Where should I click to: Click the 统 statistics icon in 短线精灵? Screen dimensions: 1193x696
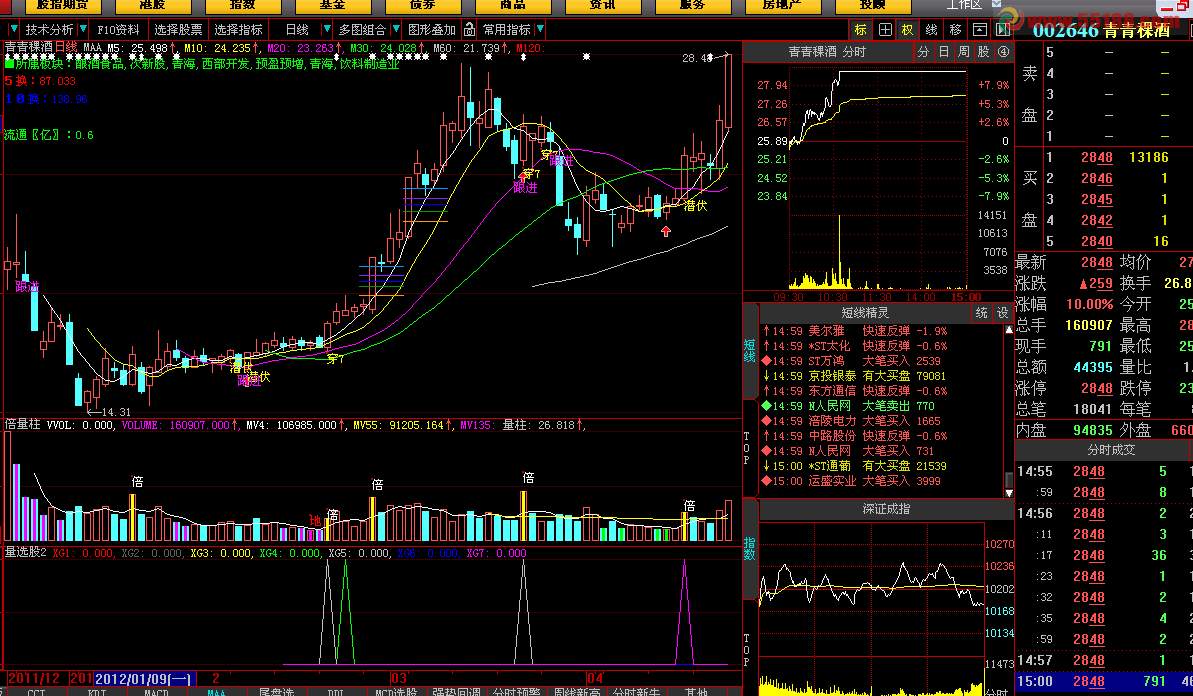point(982,313)
